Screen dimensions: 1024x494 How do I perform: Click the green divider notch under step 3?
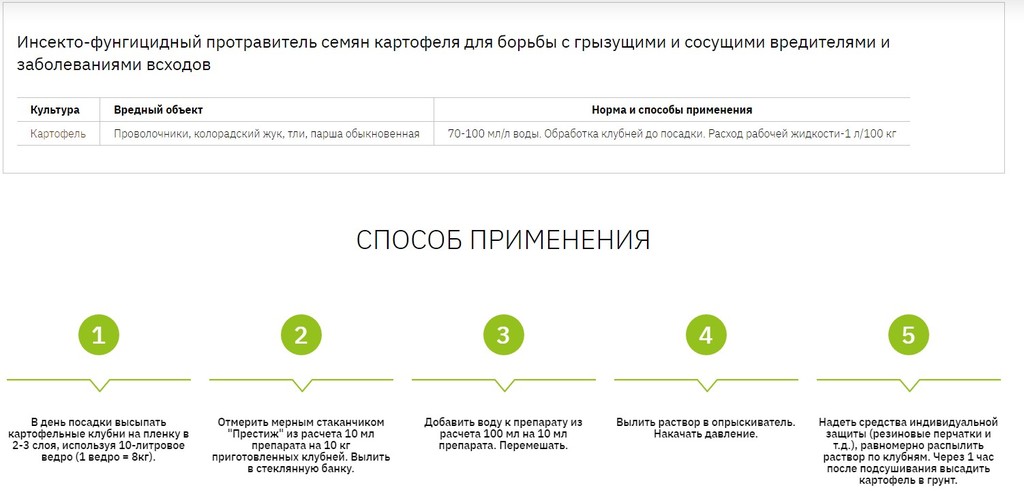(503, 385)
